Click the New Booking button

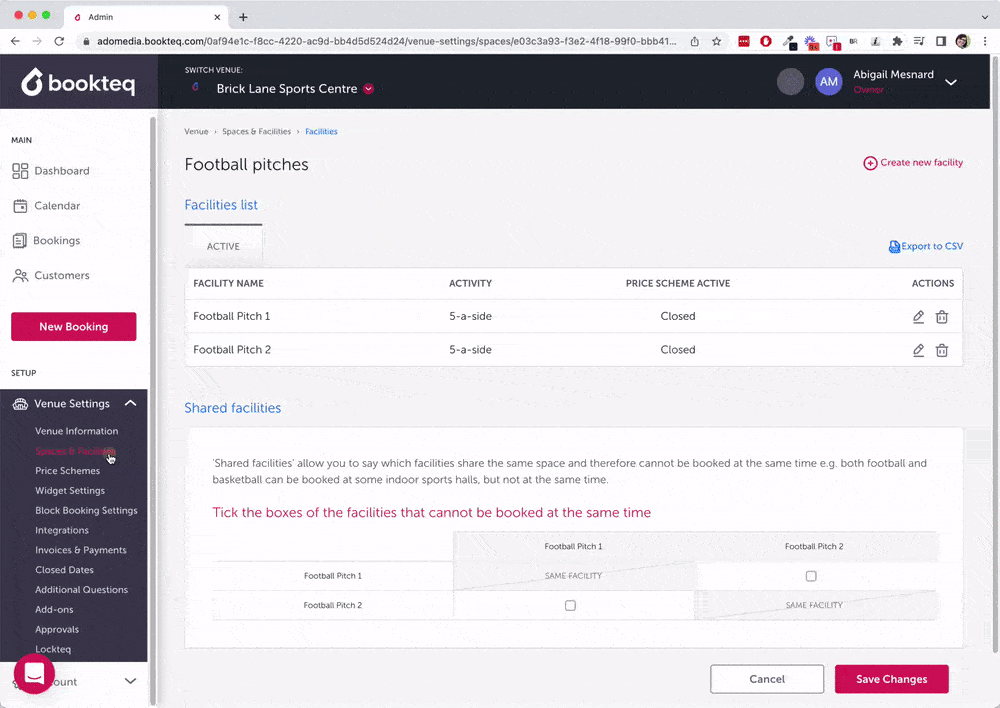73,327
